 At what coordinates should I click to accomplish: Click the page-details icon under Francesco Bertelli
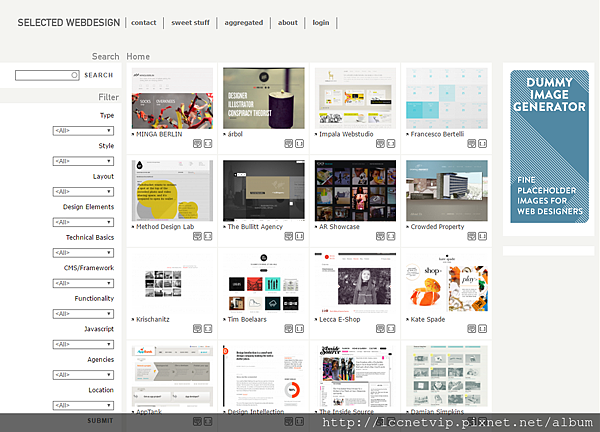[471, 143]
